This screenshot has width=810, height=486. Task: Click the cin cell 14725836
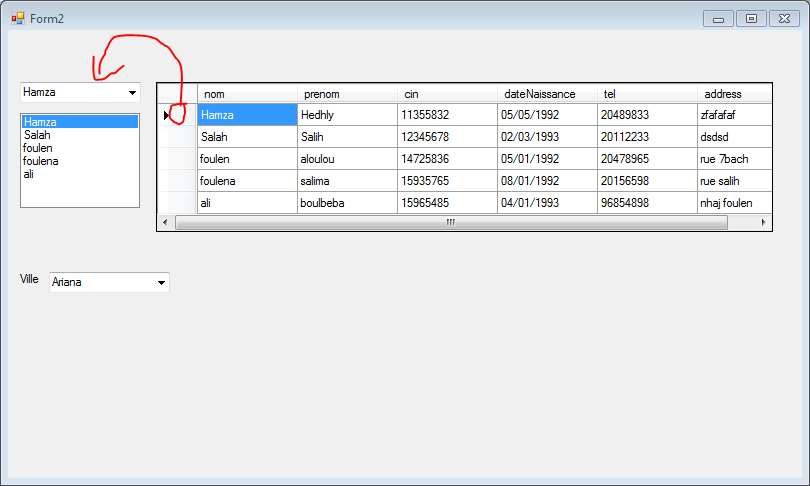point(447,159)
